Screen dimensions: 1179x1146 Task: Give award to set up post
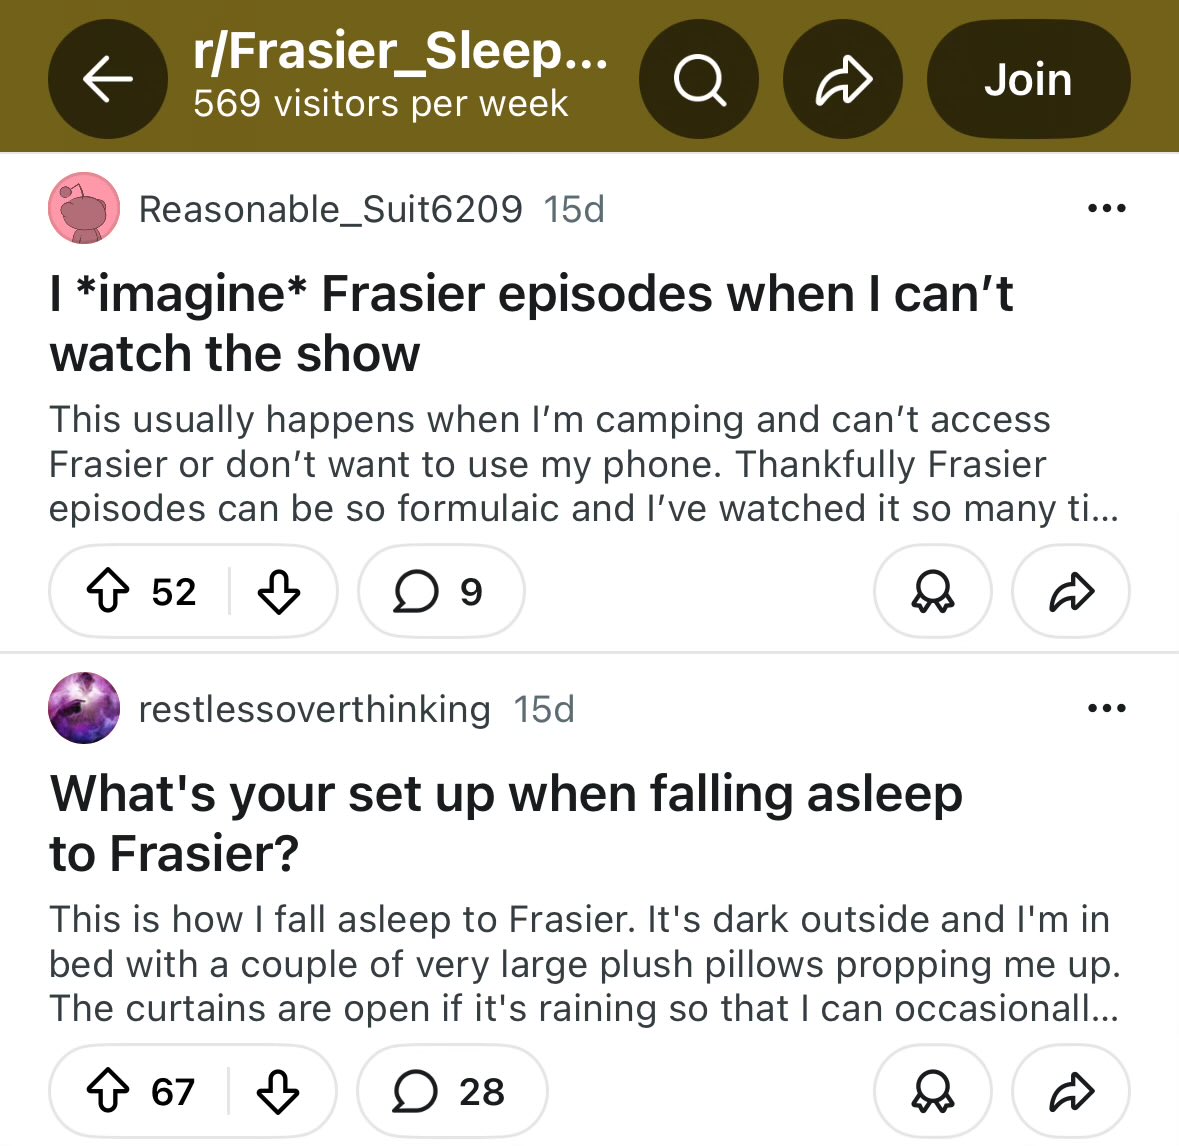pyautogui.click(x=932, y=1092)
